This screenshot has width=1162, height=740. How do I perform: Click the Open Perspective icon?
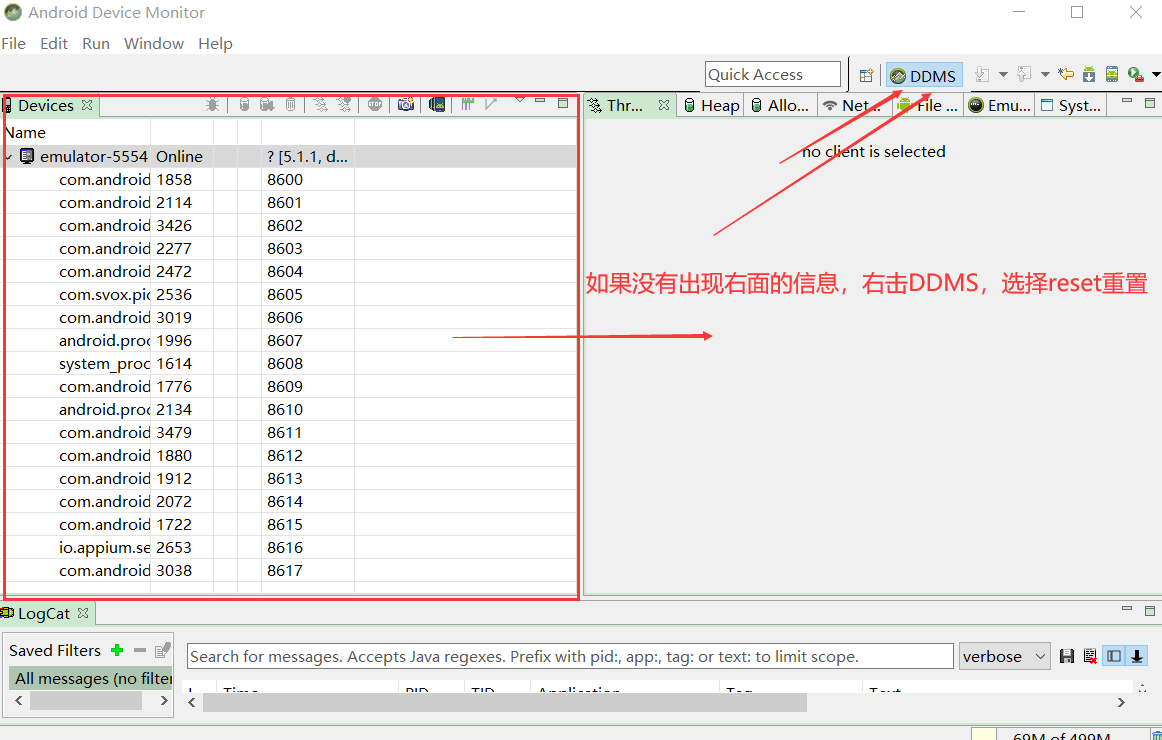pyautogui.click(x=866, y=75)
